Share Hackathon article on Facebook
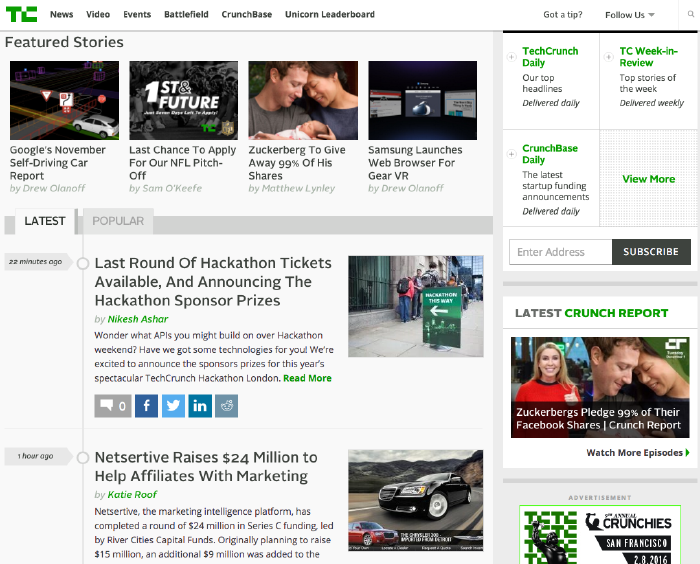 tap(146, 406)
